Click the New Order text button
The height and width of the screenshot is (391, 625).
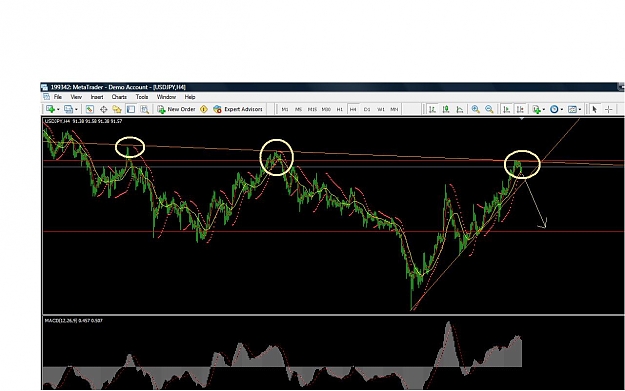coord(181,109)
